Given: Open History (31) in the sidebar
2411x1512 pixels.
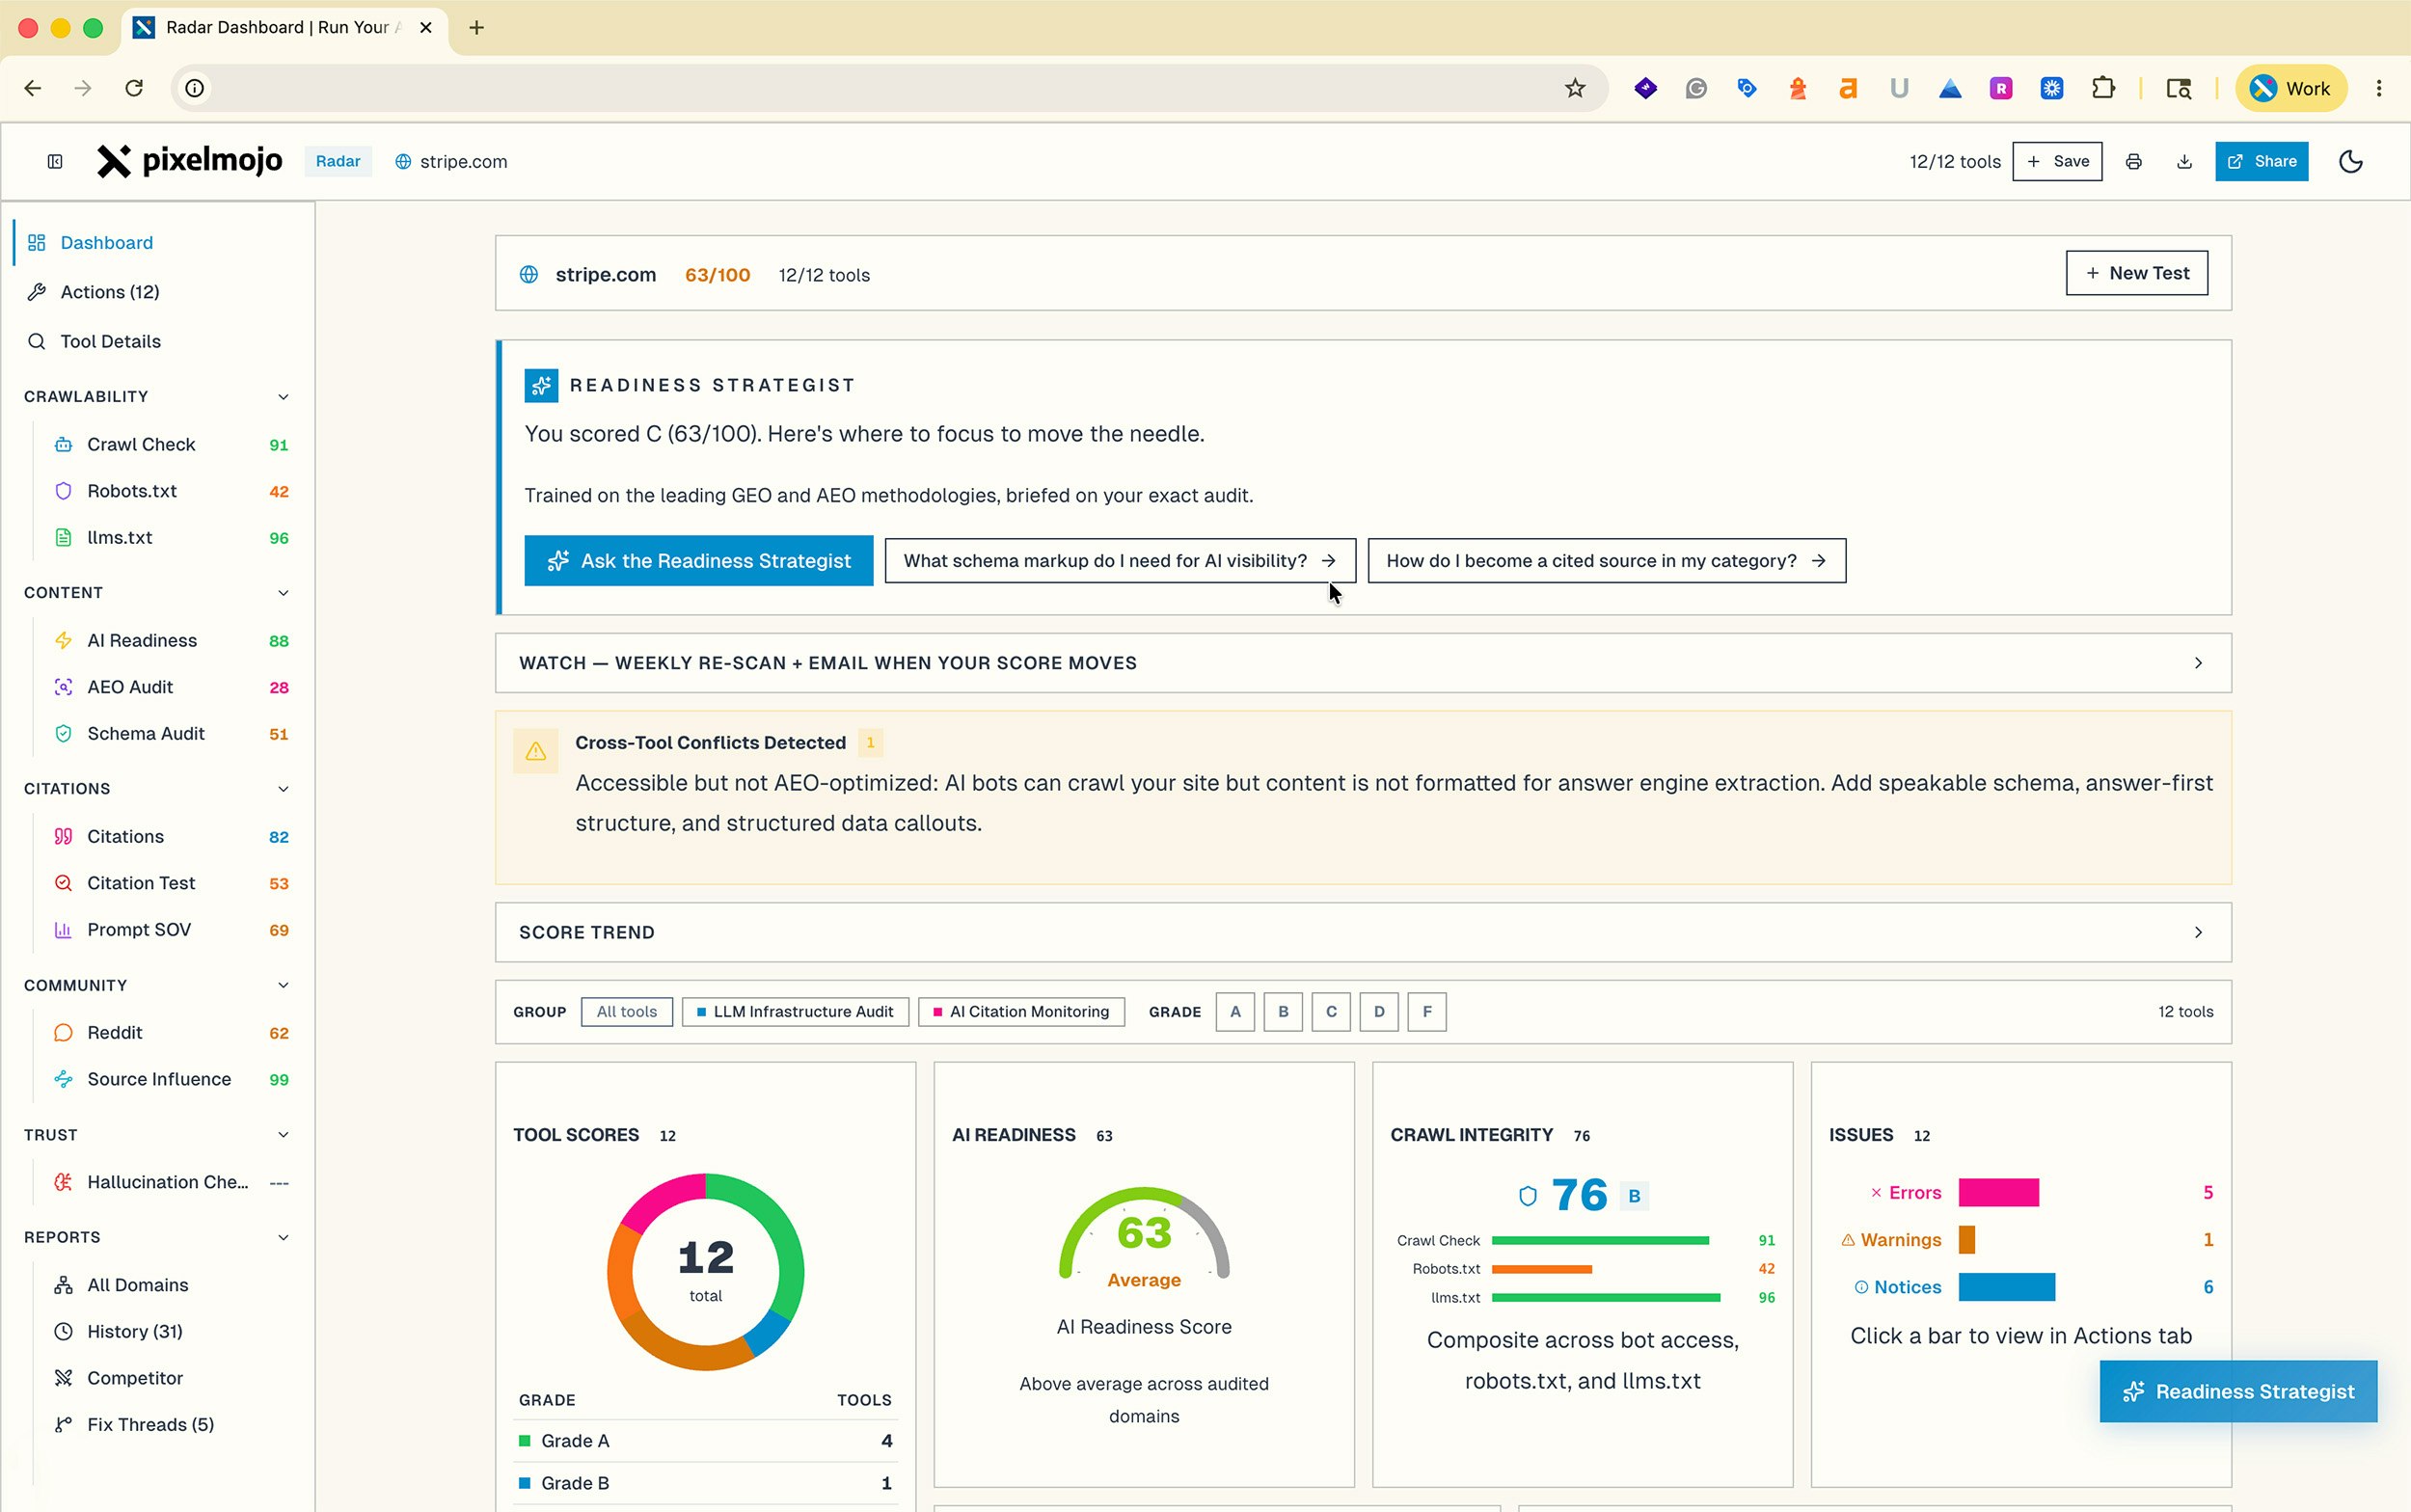Looking at the screenshot, I should (171, 1332).
